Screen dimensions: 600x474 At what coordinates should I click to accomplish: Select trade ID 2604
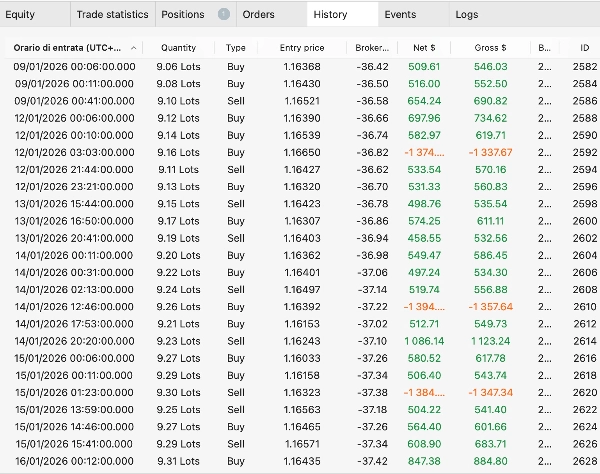point(585,255)
